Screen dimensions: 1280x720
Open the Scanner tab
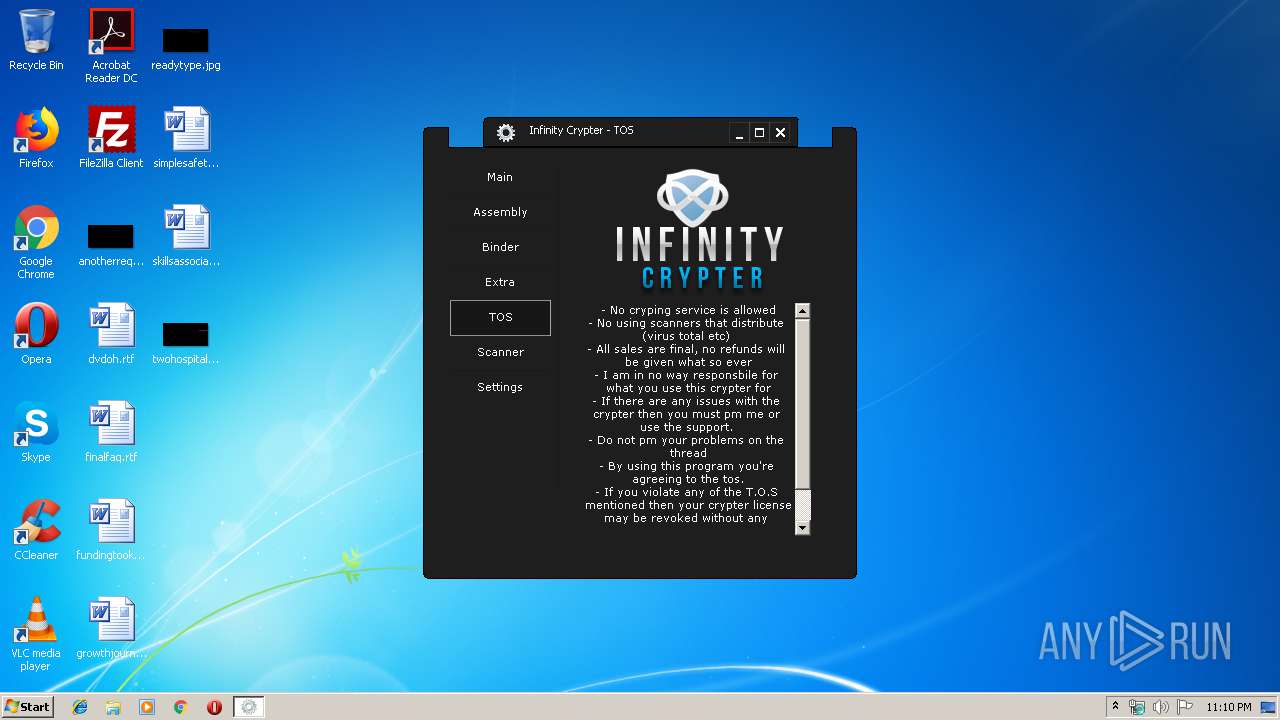coord(500,352)
